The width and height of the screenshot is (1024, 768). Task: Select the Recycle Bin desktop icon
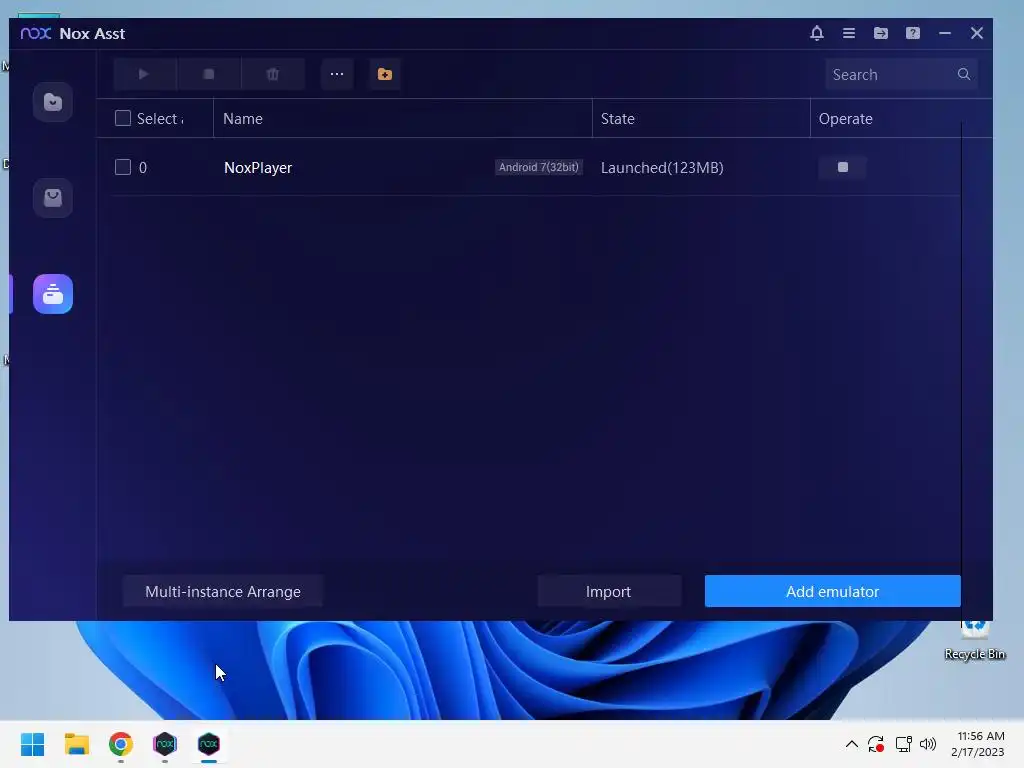pyautogui.click(x=974, y=641)
